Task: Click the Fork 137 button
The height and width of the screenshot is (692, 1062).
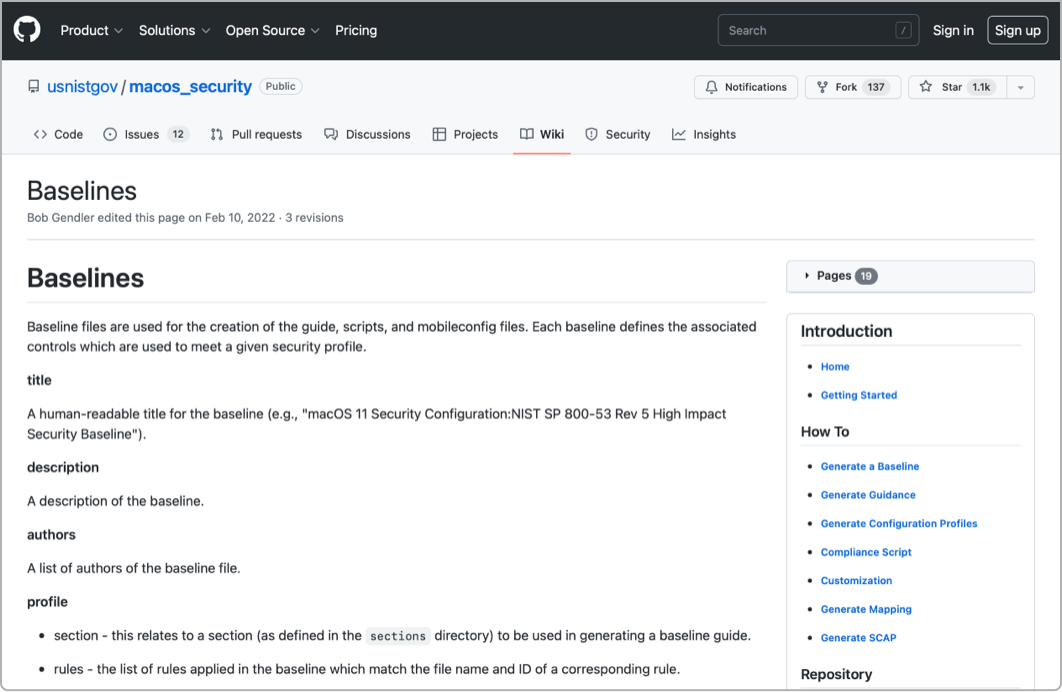Action: [x=853, y=87]
